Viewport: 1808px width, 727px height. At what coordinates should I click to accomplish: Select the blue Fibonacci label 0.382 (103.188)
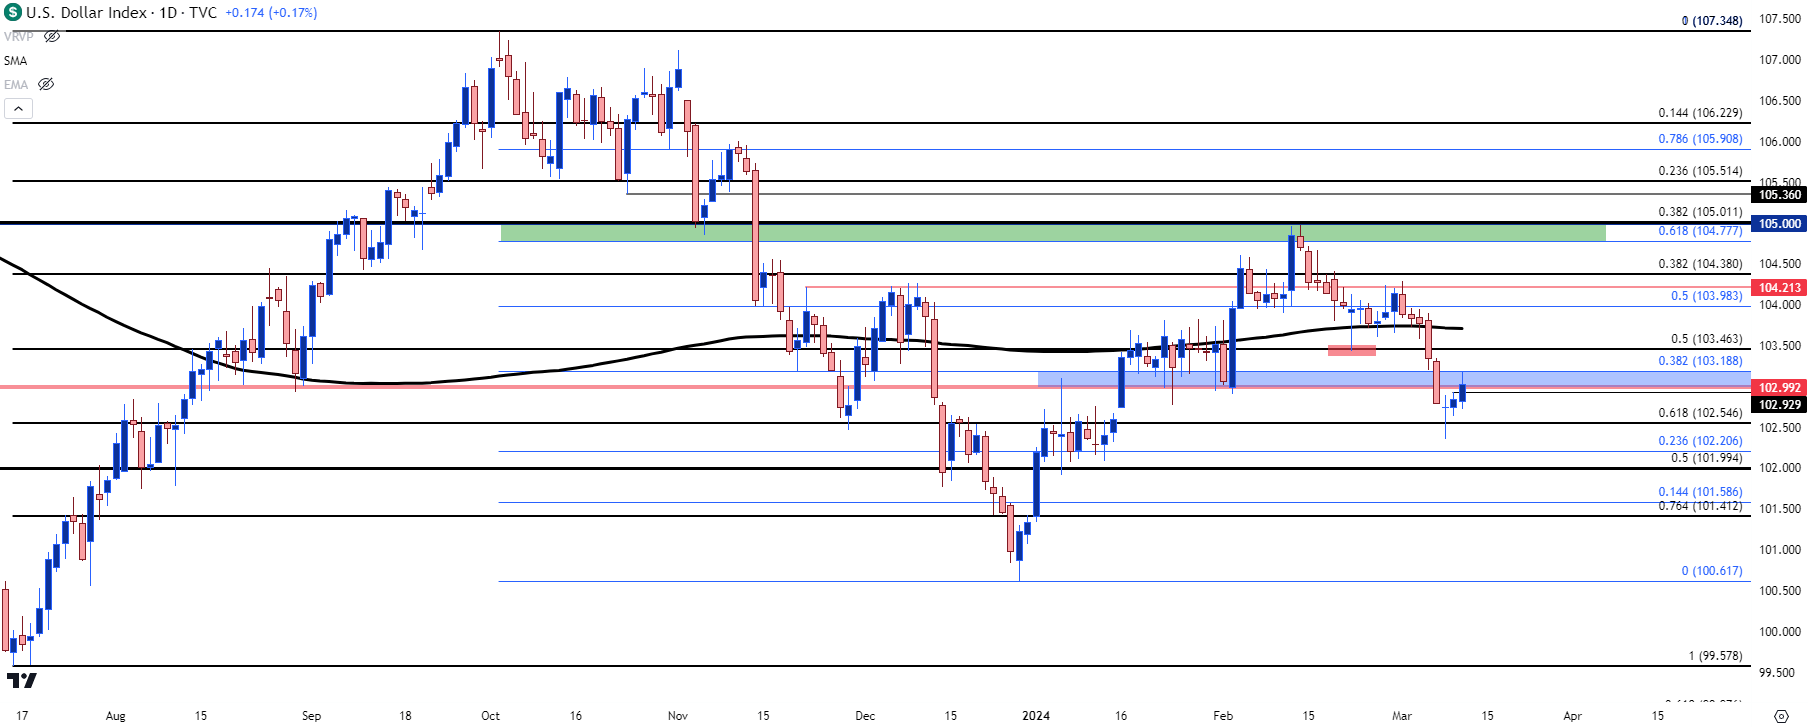click(1700, 361)
